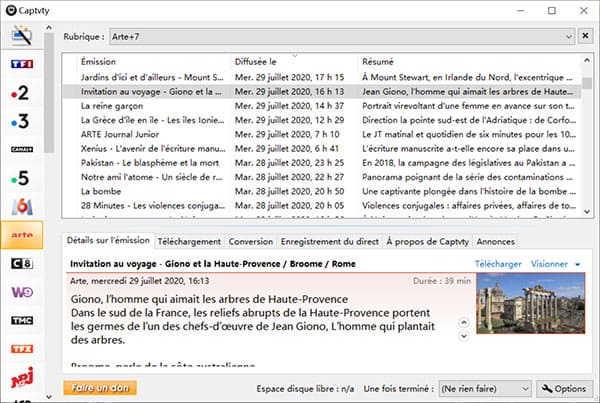Click the 'Durée : 39 min' label
Viewport: 600px width, 403px height.
tap(442, 281)
